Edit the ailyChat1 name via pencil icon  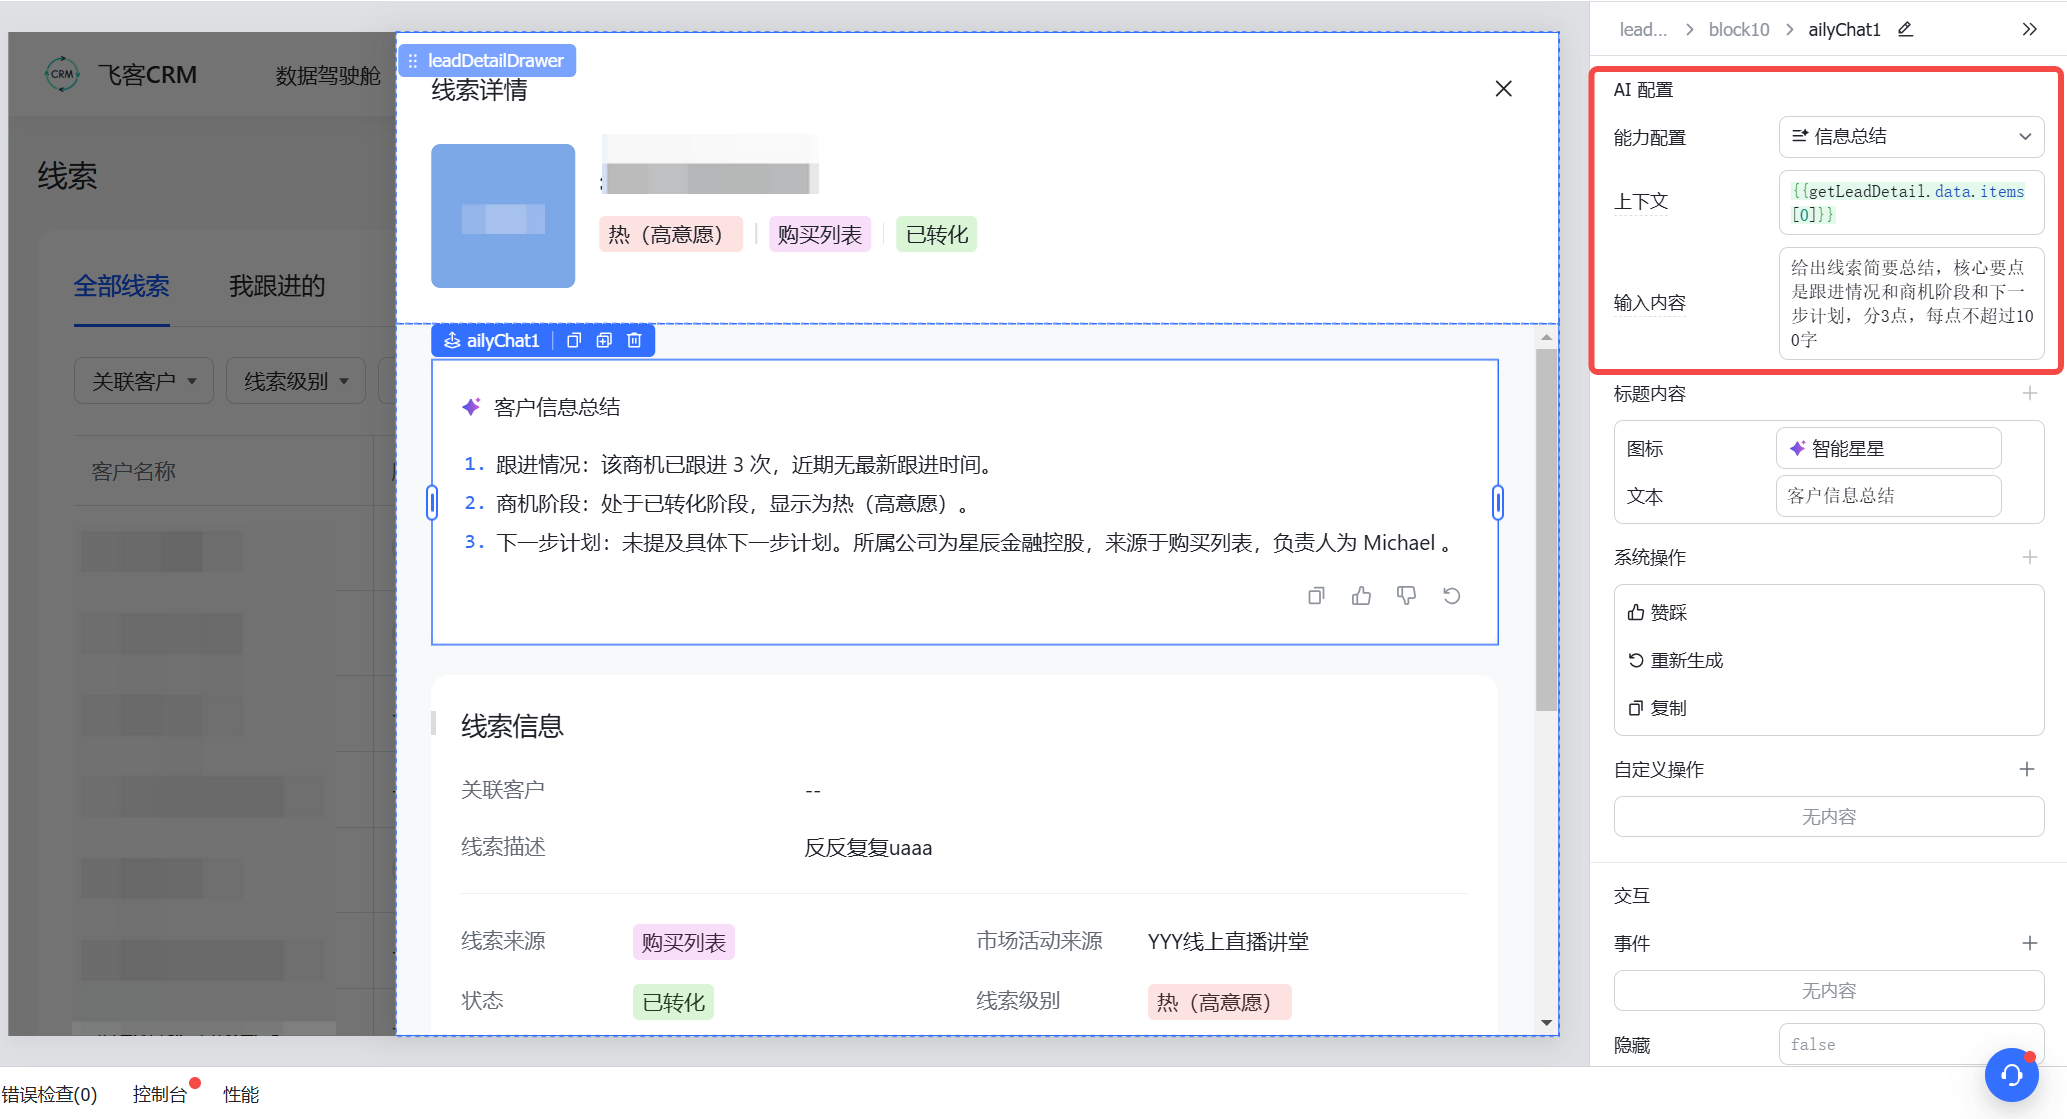pyautogui.click(x=1905, y=29)
